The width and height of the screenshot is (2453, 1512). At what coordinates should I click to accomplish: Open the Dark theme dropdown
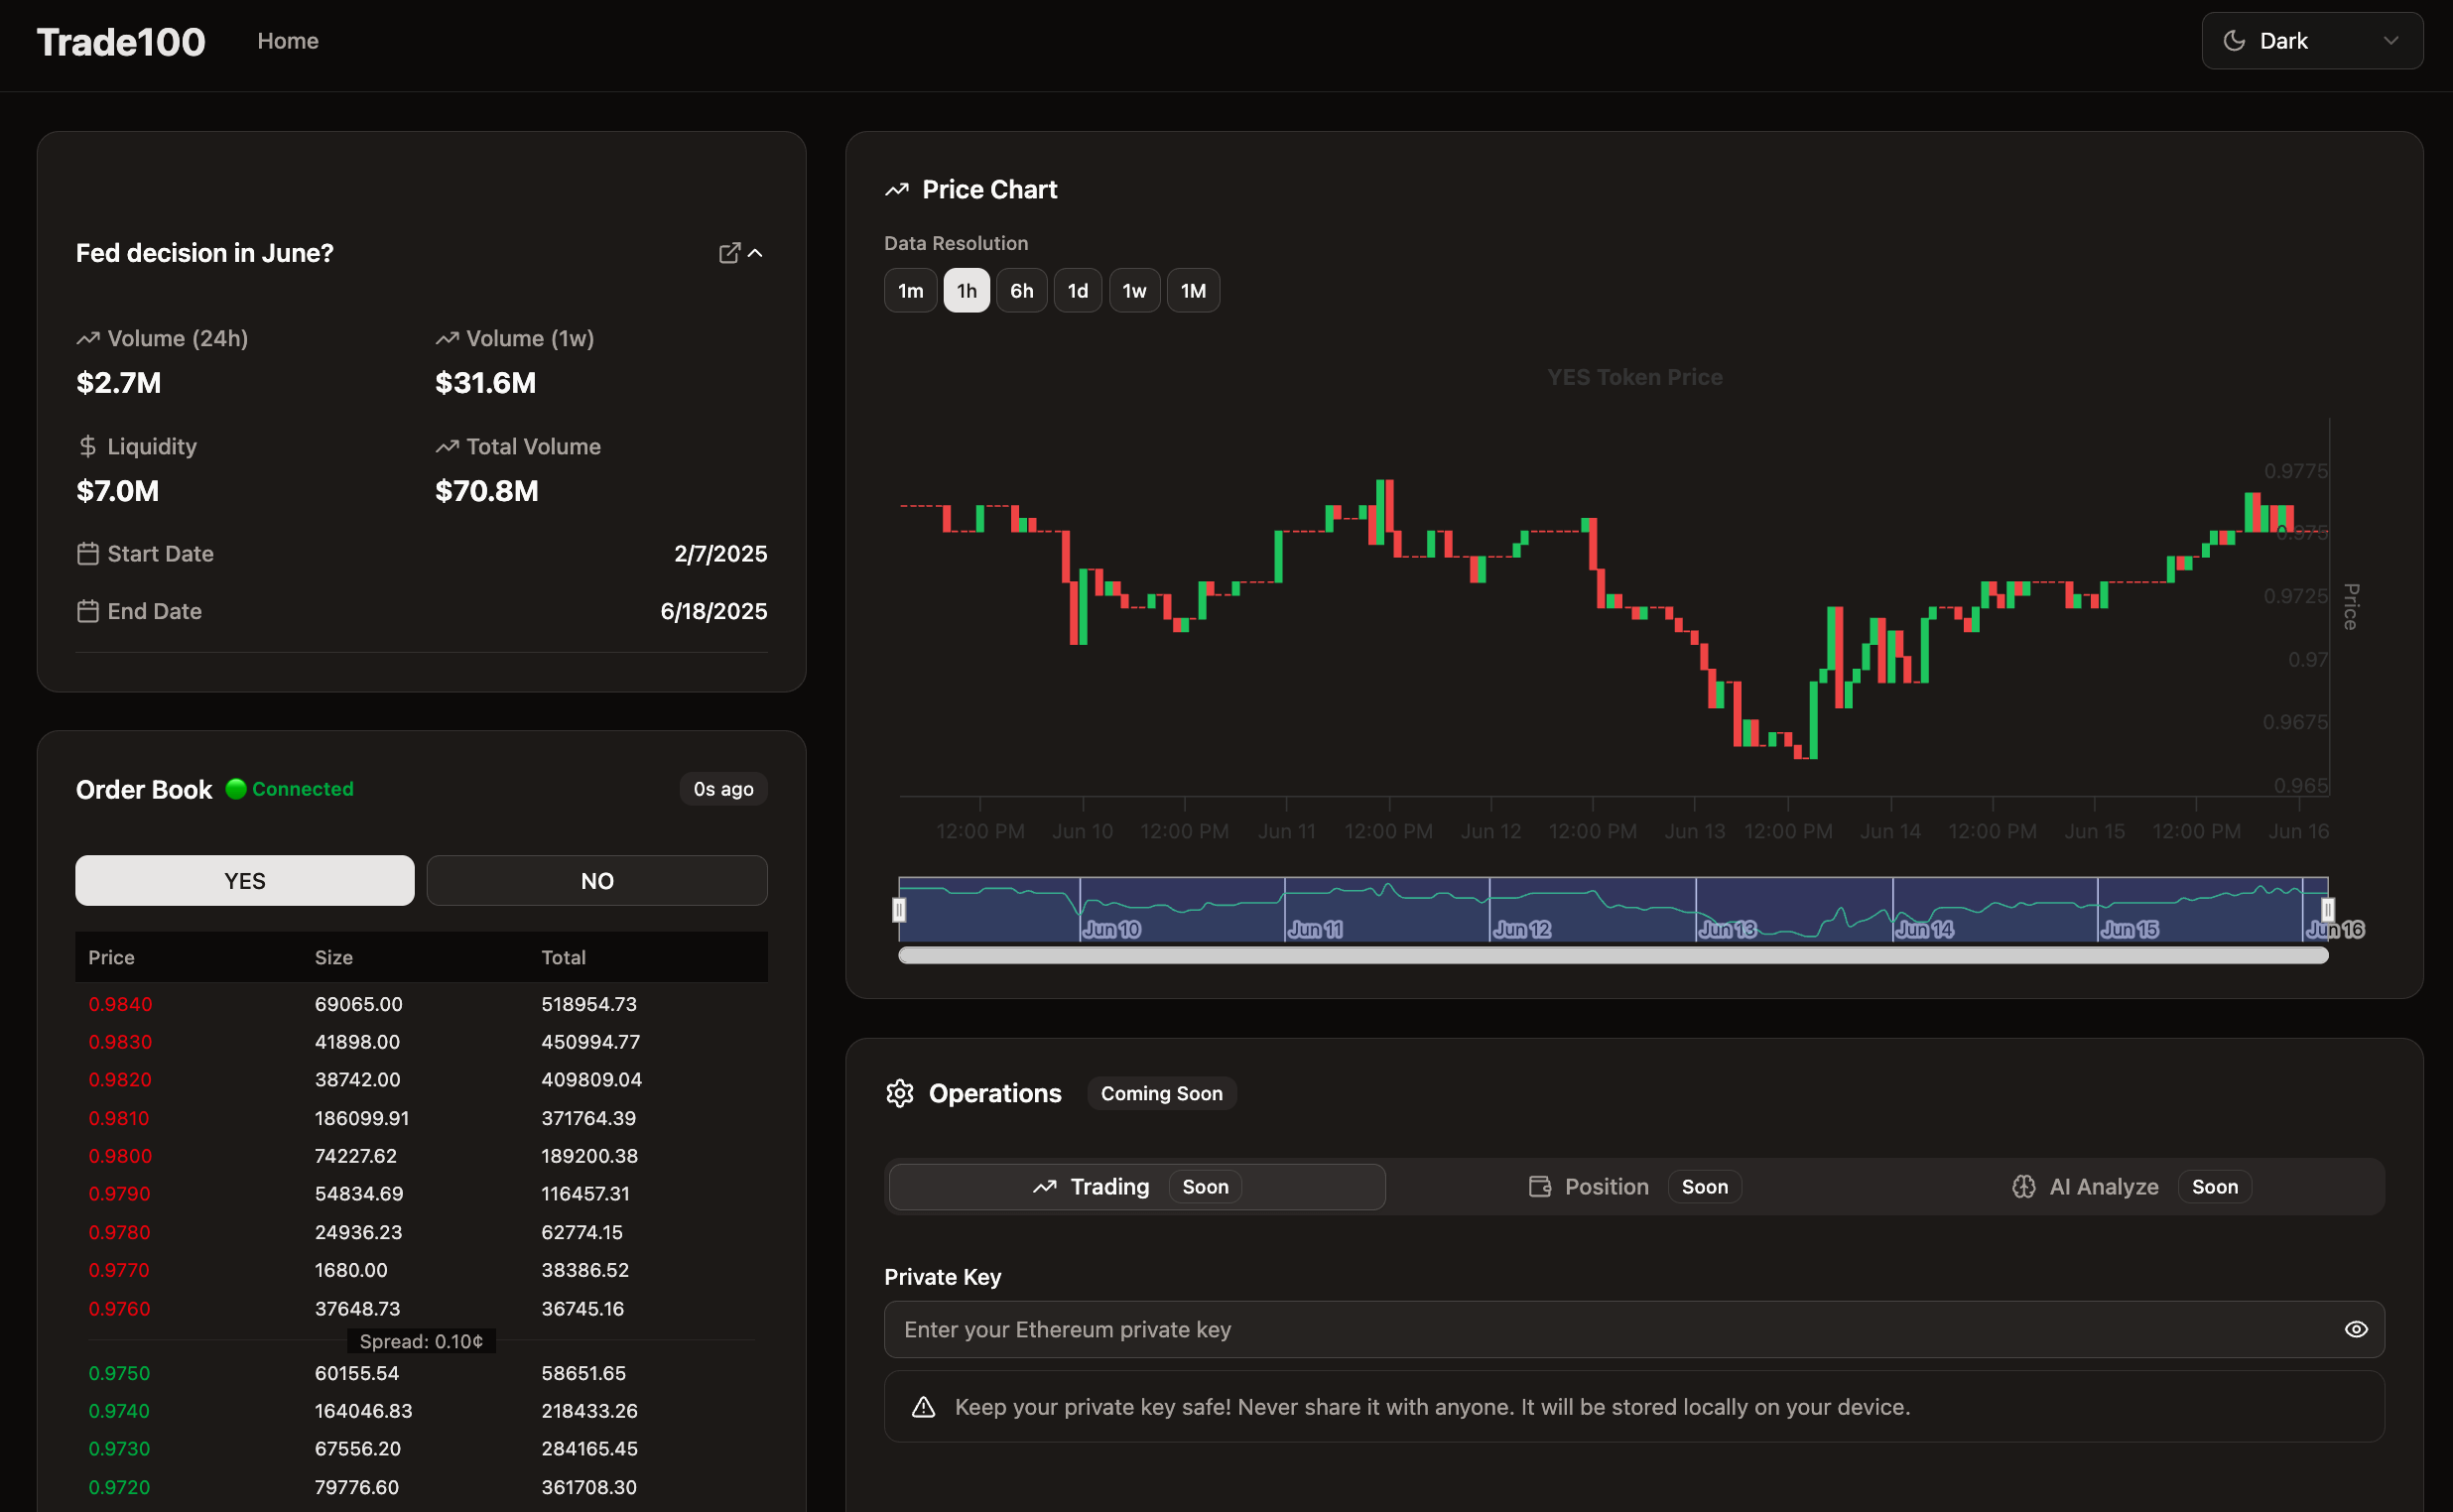tap(2311, 40)
